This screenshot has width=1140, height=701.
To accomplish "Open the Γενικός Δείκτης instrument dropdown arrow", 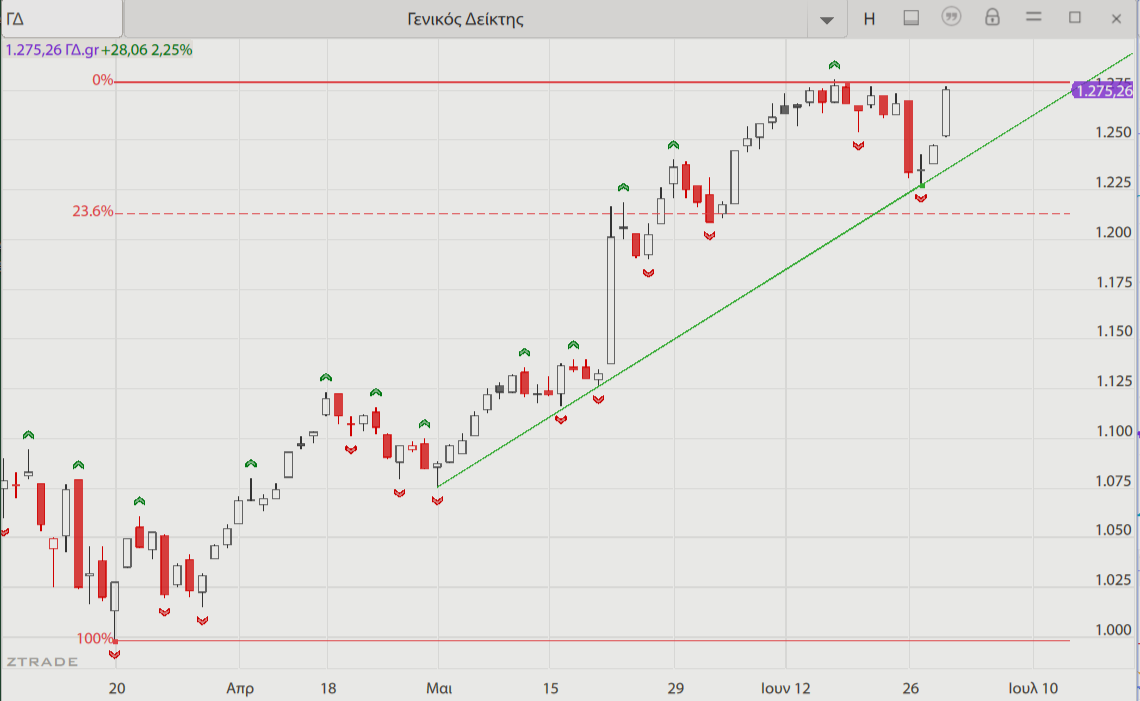I will pos(827,20).
